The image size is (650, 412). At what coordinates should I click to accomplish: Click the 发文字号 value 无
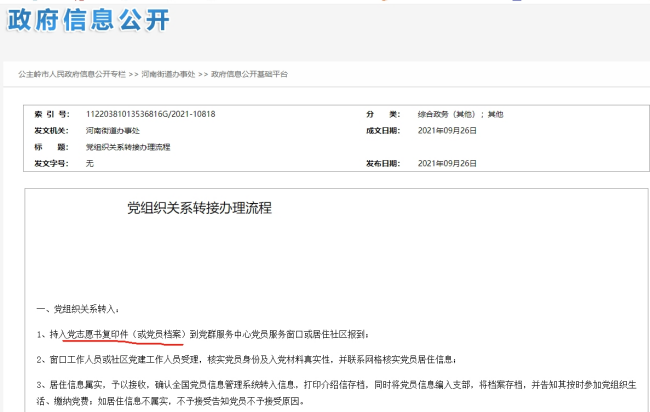tap(89, 162)
